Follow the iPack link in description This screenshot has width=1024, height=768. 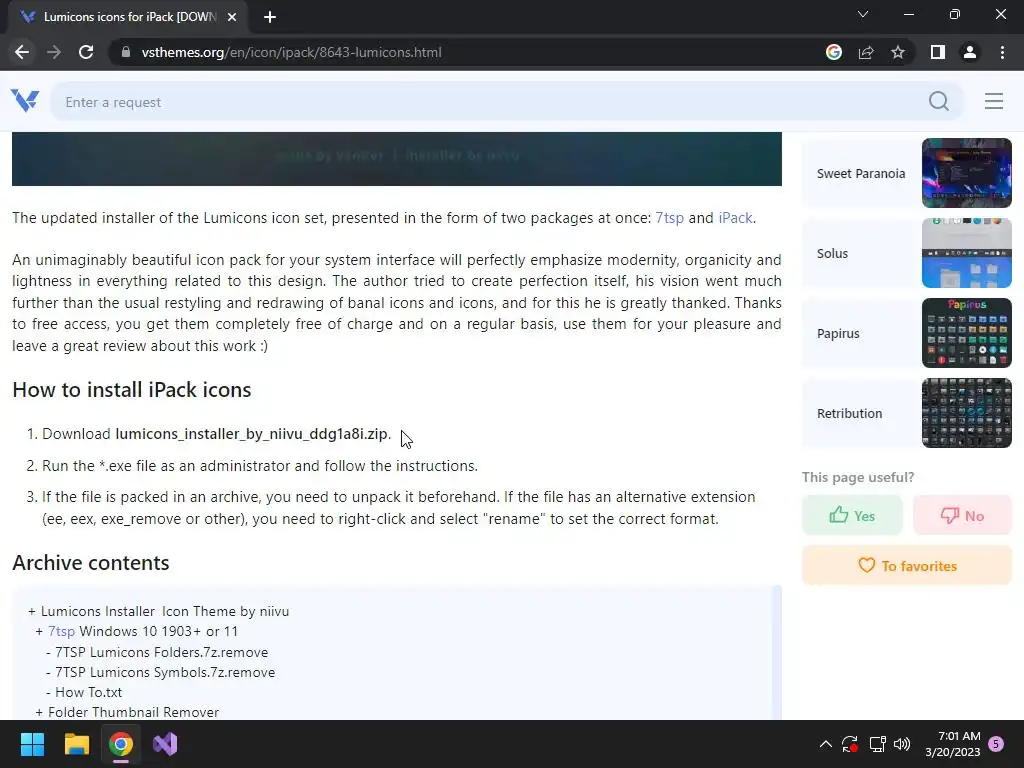pyautogui.click(x=735, y=217)
